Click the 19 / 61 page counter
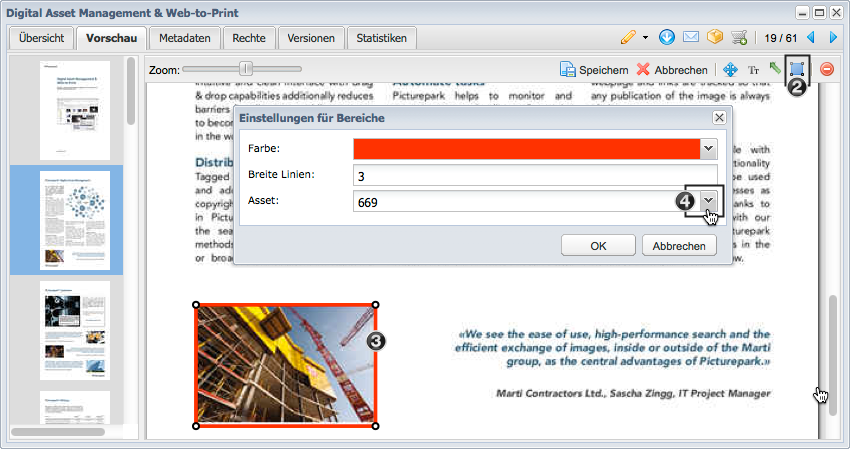Image resolution: width=850 pixels, height=449 pixels. pos(781,38)
